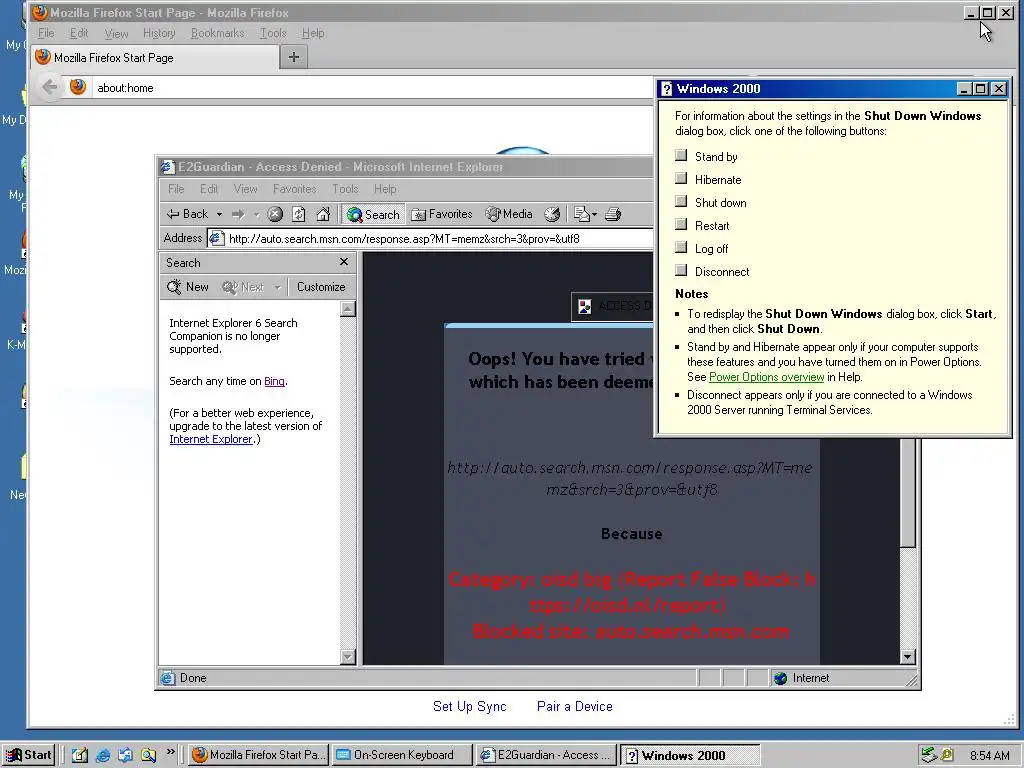Open the IE Favorites toolbar button
Image resolution: width=1024 pixels, height=768 pixels.
point(442,214)
